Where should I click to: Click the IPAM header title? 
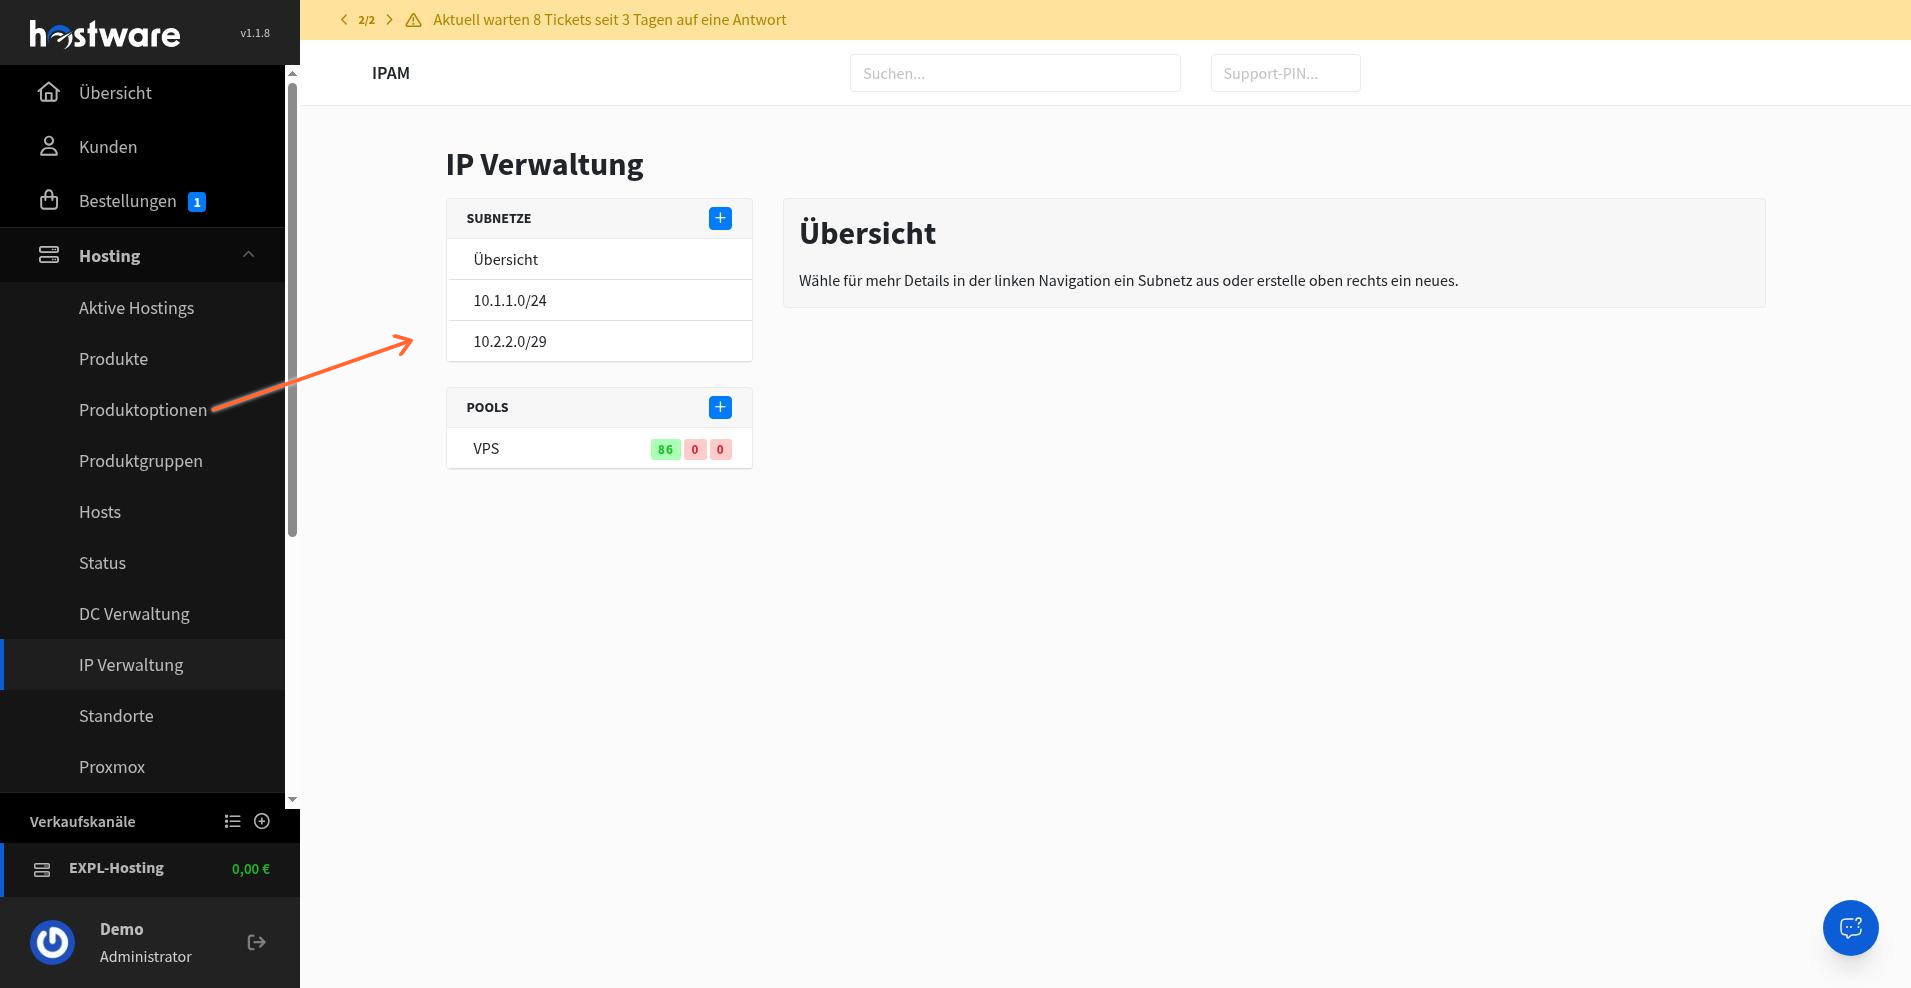pyautogui.click(x=391, y=73)
